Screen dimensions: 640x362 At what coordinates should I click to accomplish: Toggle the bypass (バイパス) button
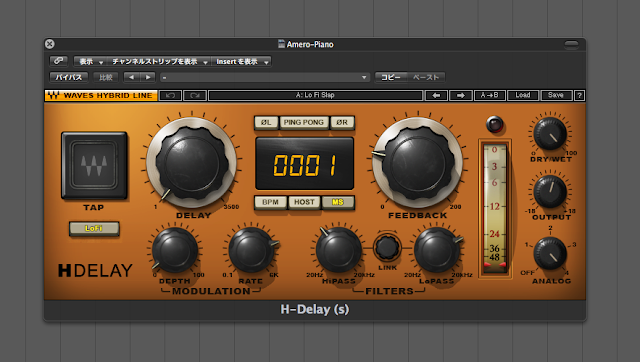[x=69, y=77]
